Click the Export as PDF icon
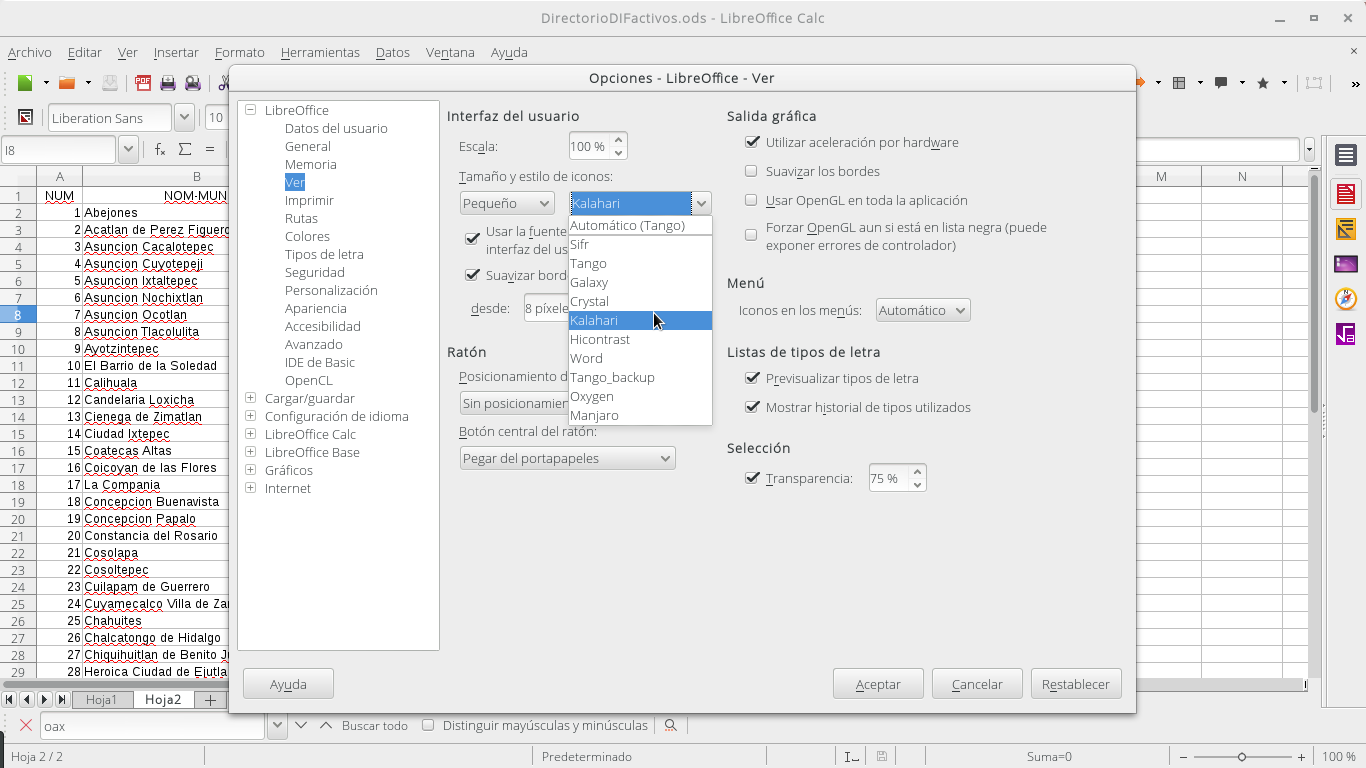1366x768 pixels. 143,83
